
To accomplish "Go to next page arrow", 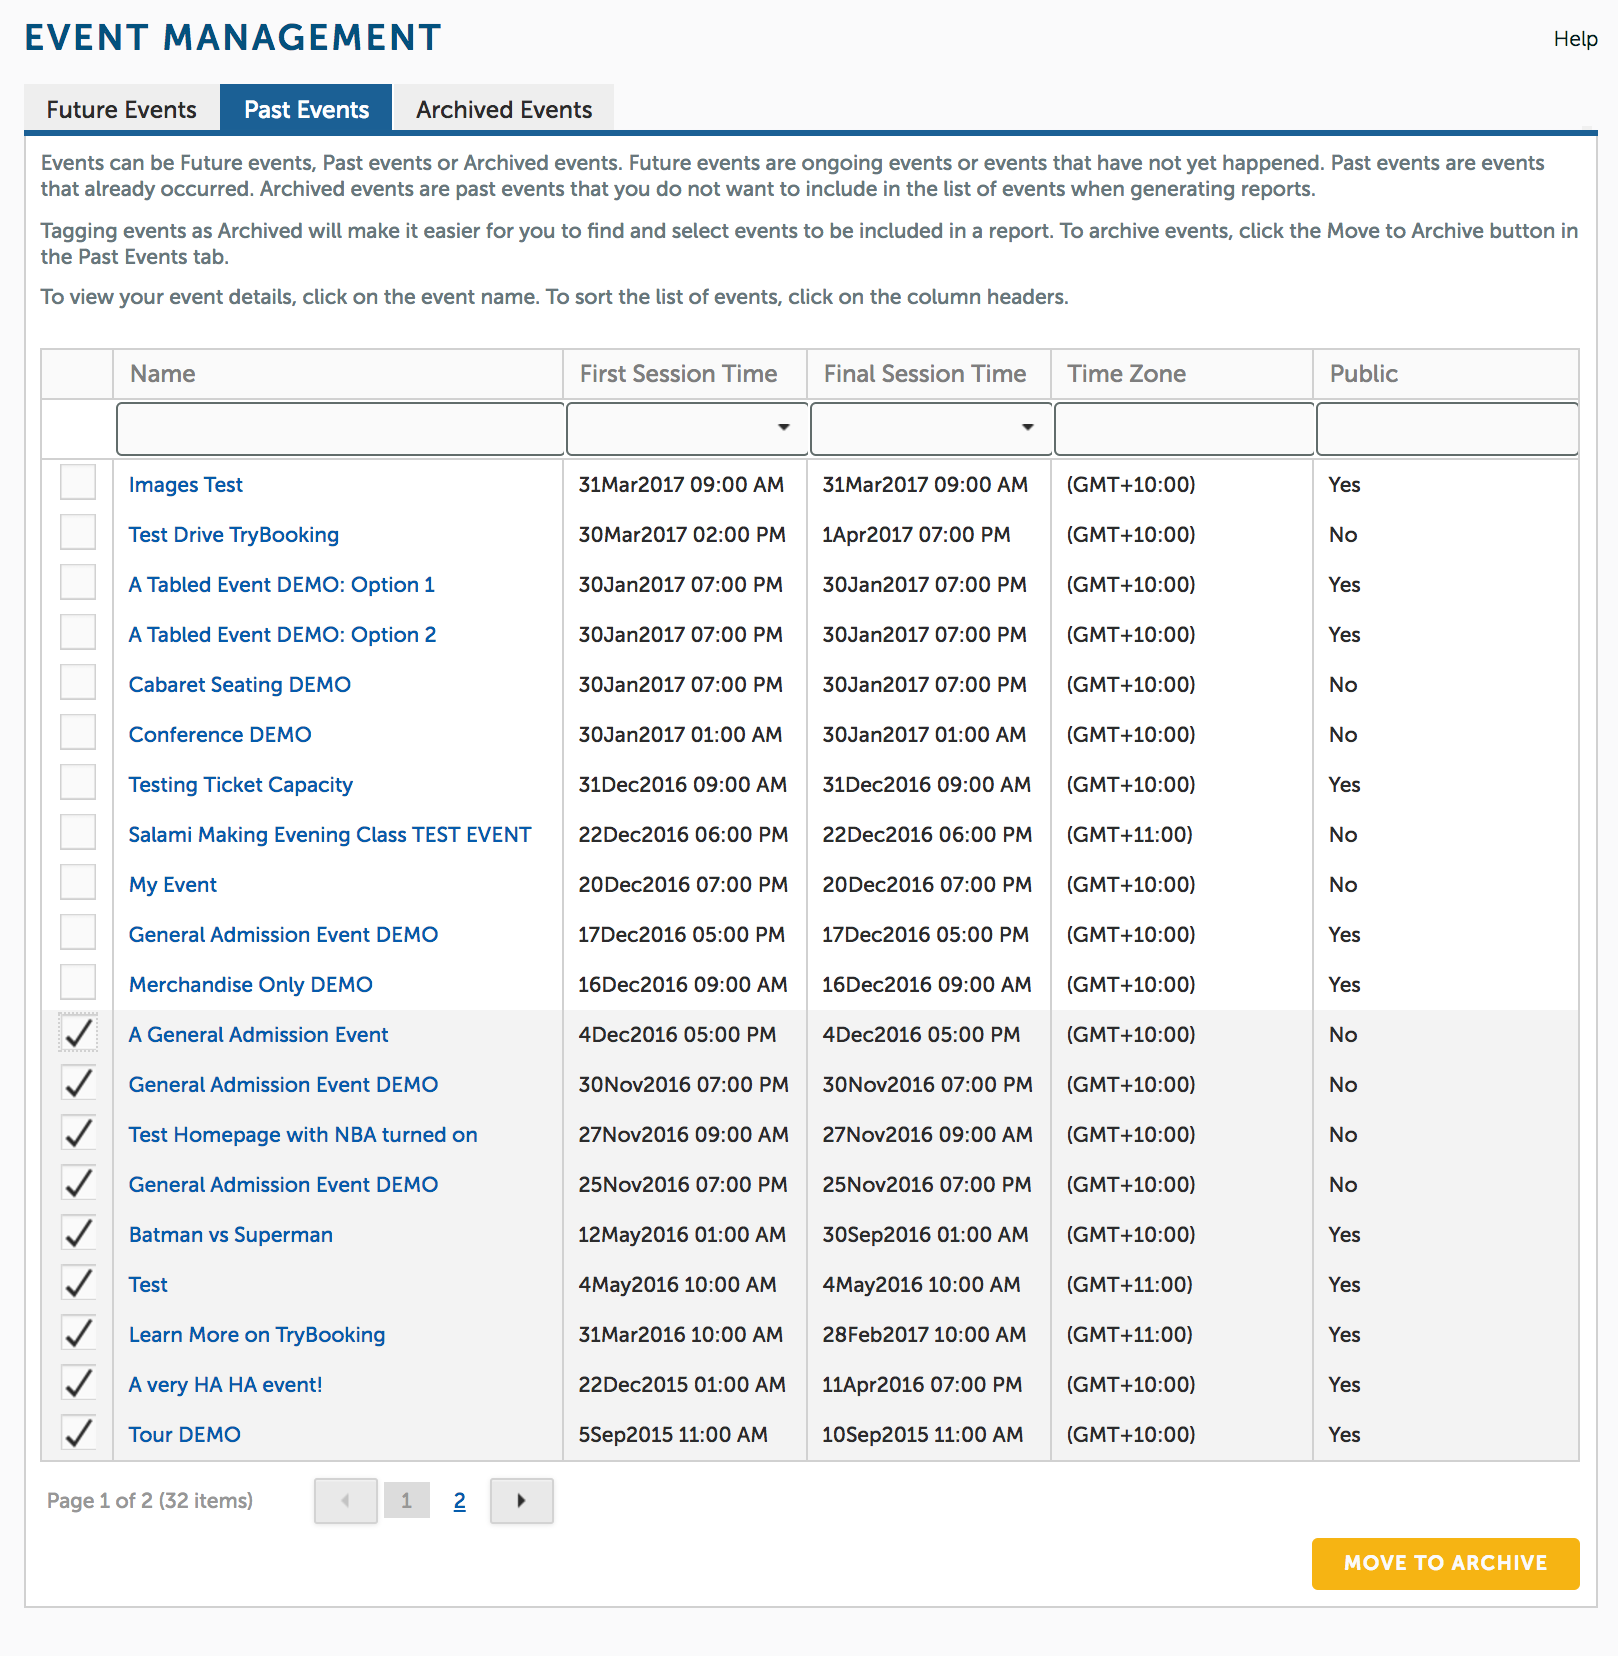I will tap(521, 1501).
